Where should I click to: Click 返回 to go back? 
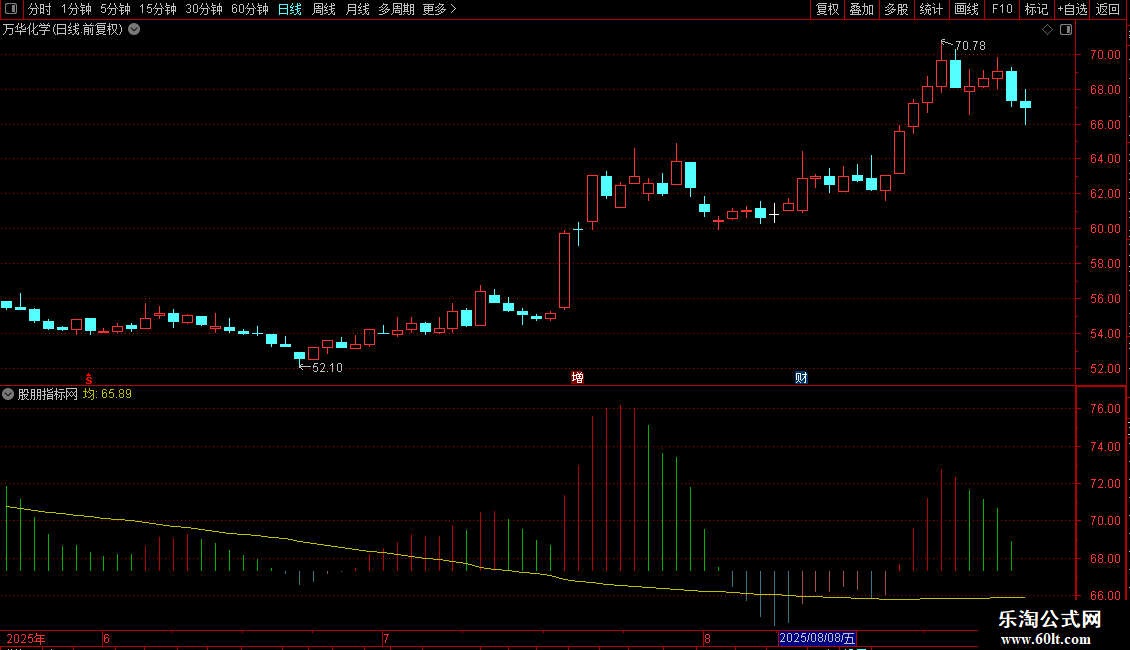pos(1108,9)
